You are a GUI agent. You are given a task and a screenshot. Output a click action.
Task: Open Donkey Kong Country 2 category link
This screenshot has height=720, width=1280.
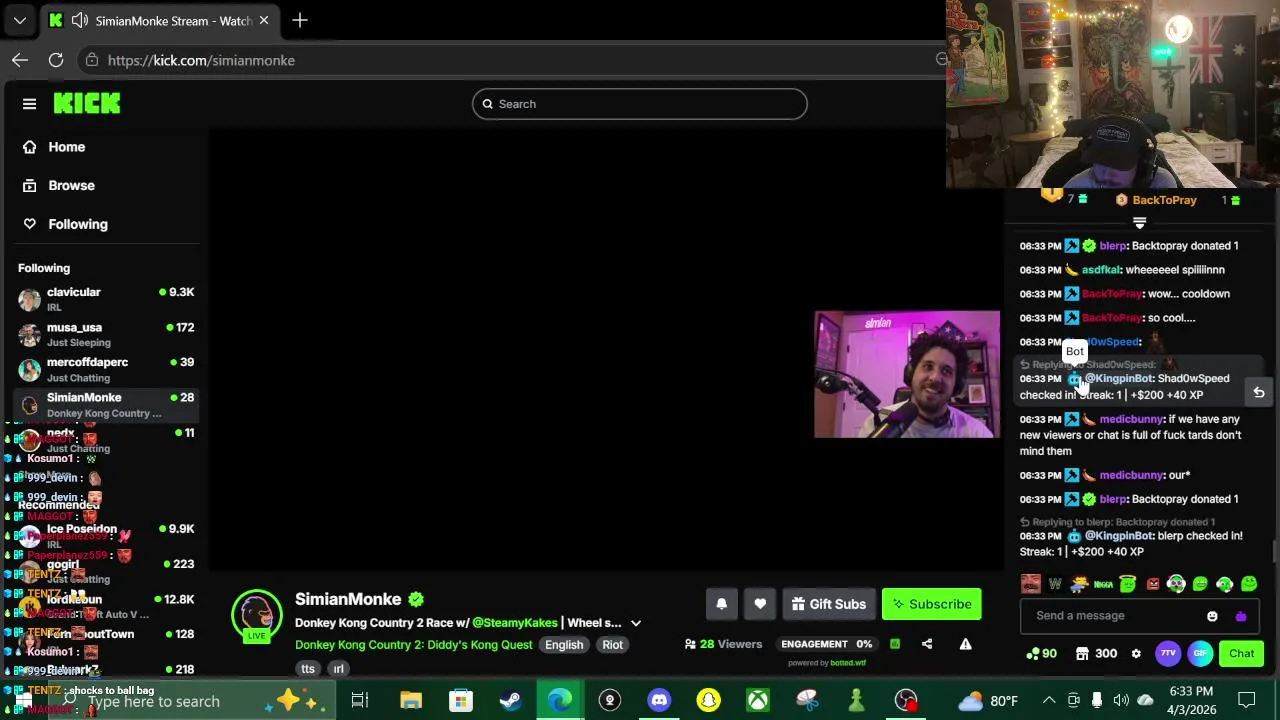pos(413,645)
